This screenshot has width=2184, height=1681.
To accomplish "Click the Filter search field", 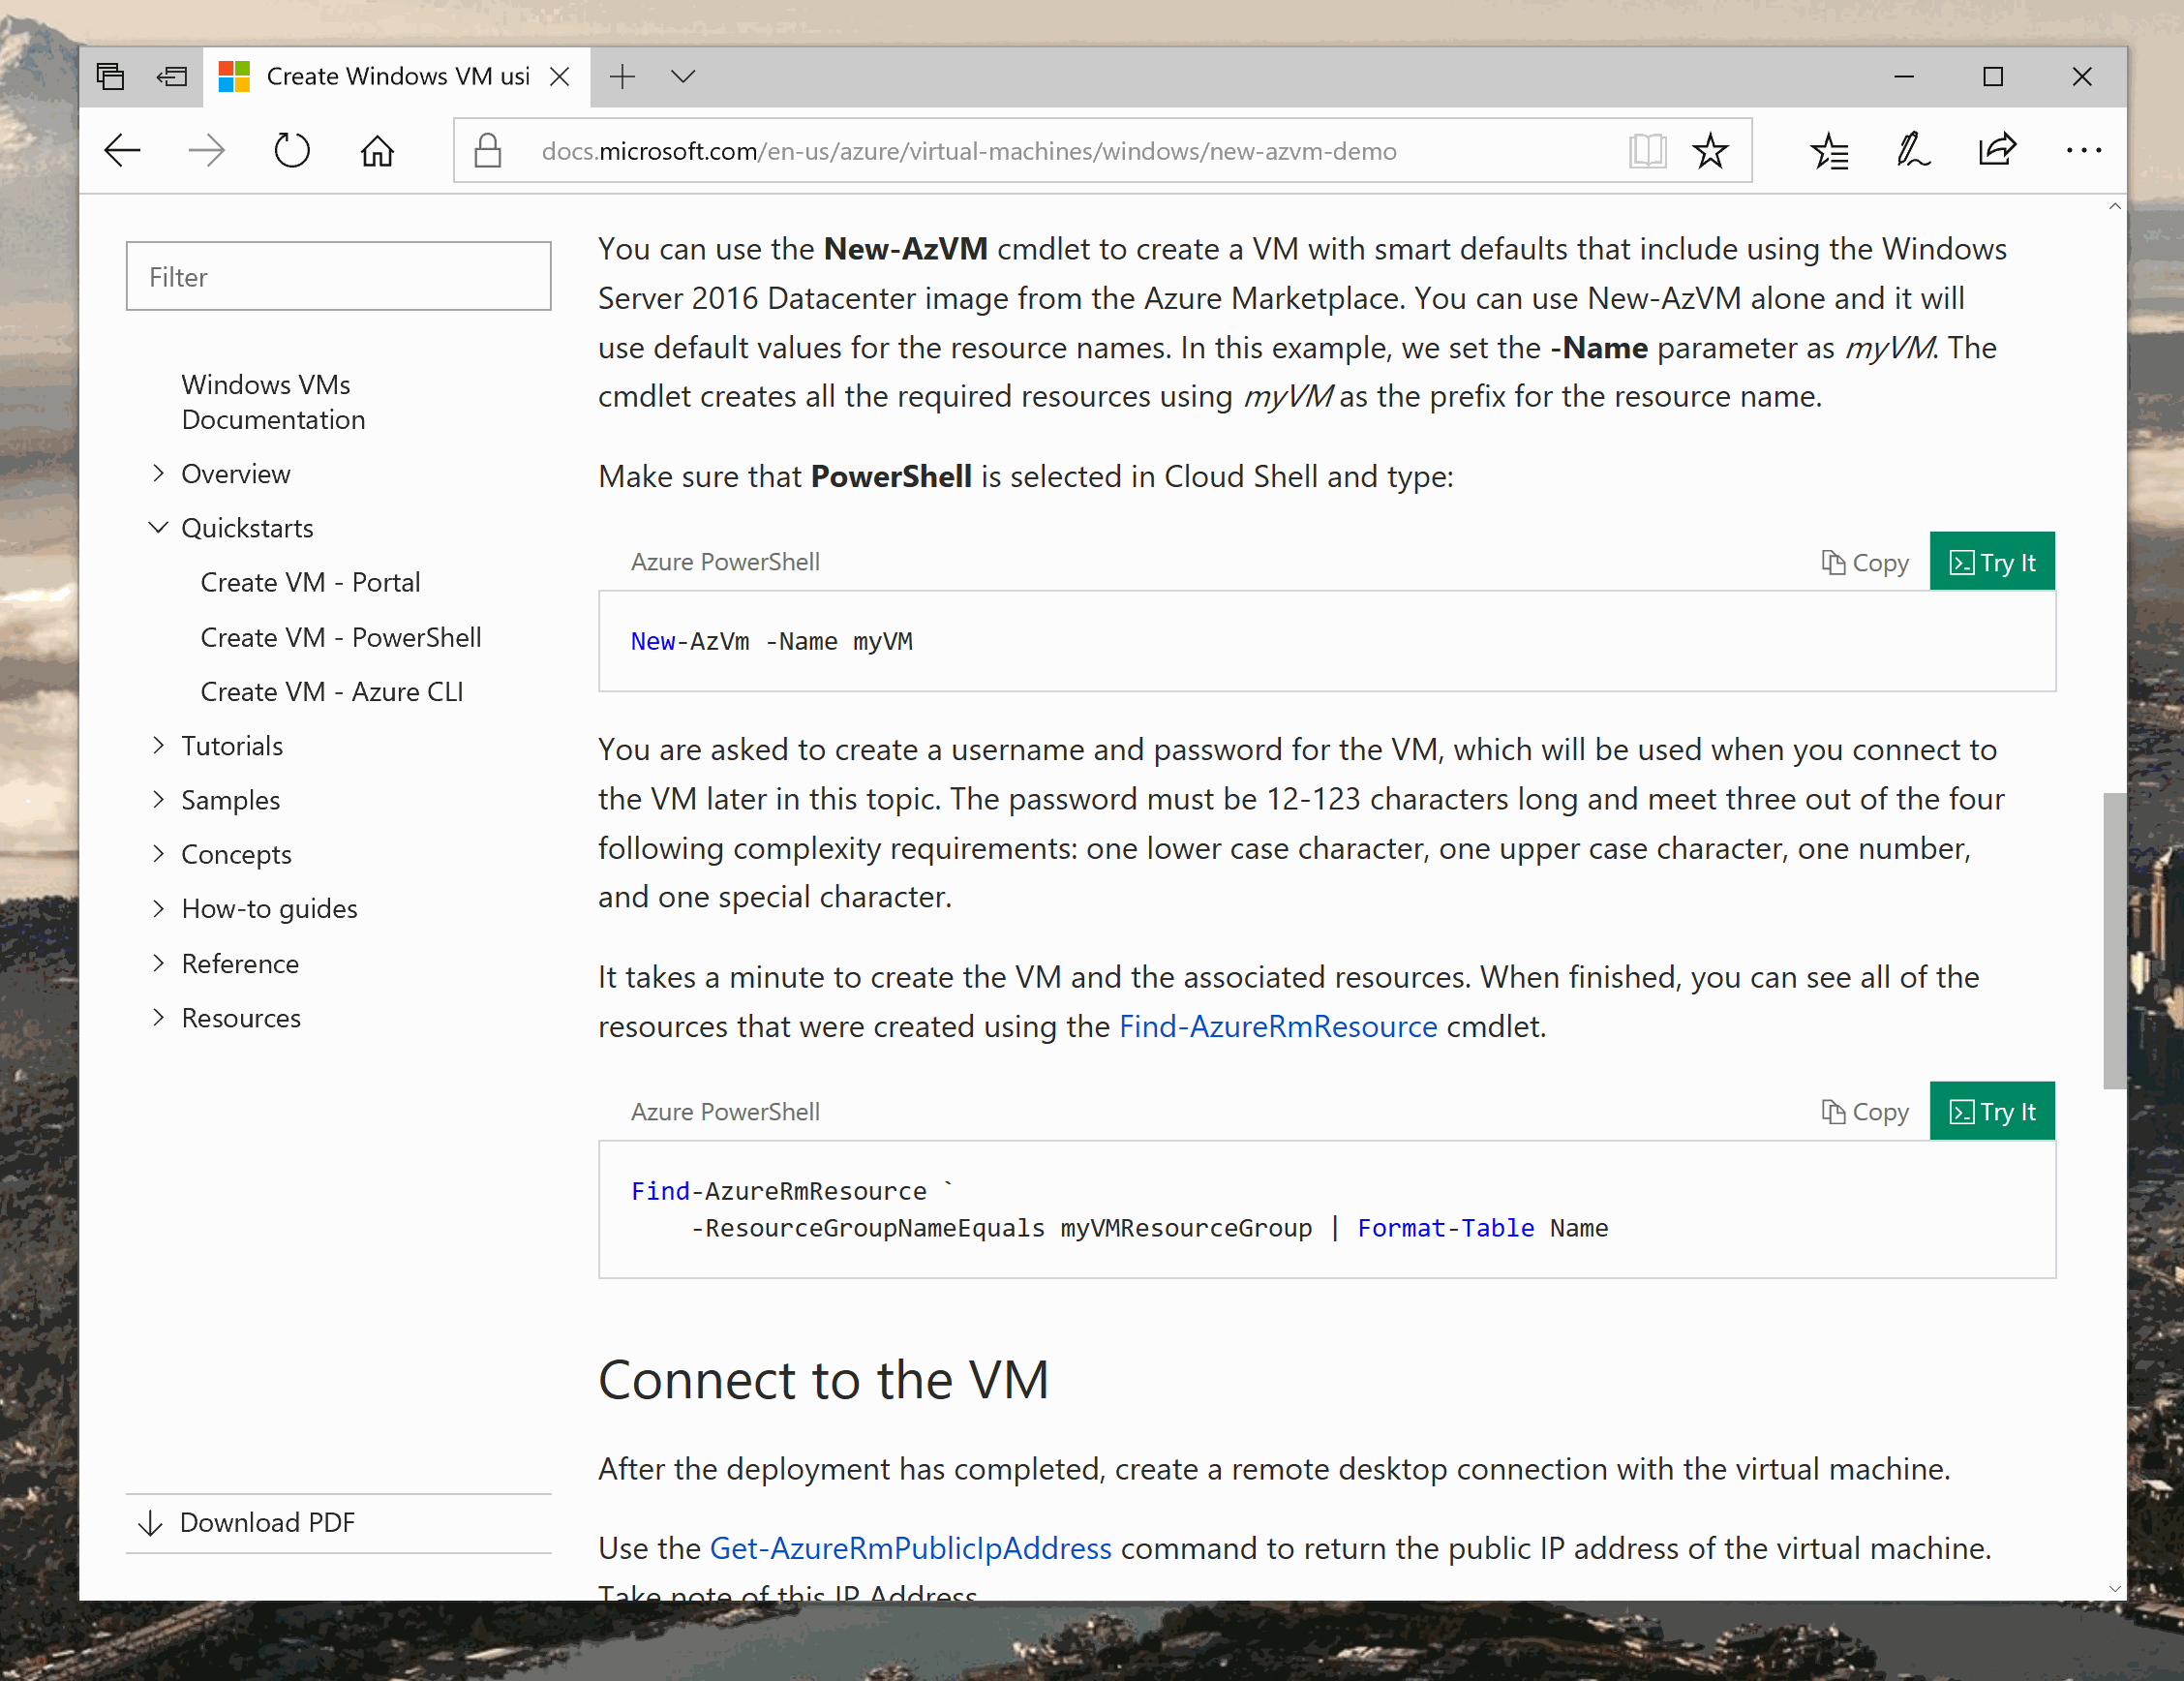I will [x=338, y=276].
